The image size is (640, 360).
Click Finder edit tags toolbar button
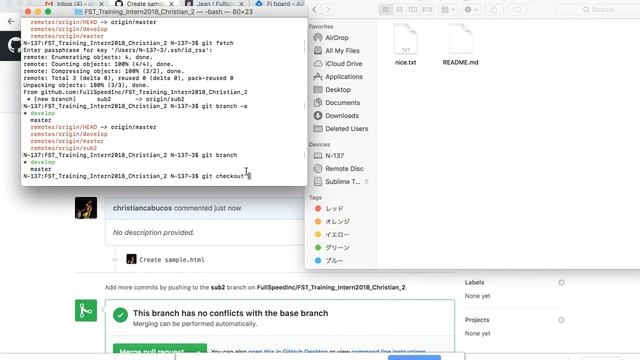(517, 9)
